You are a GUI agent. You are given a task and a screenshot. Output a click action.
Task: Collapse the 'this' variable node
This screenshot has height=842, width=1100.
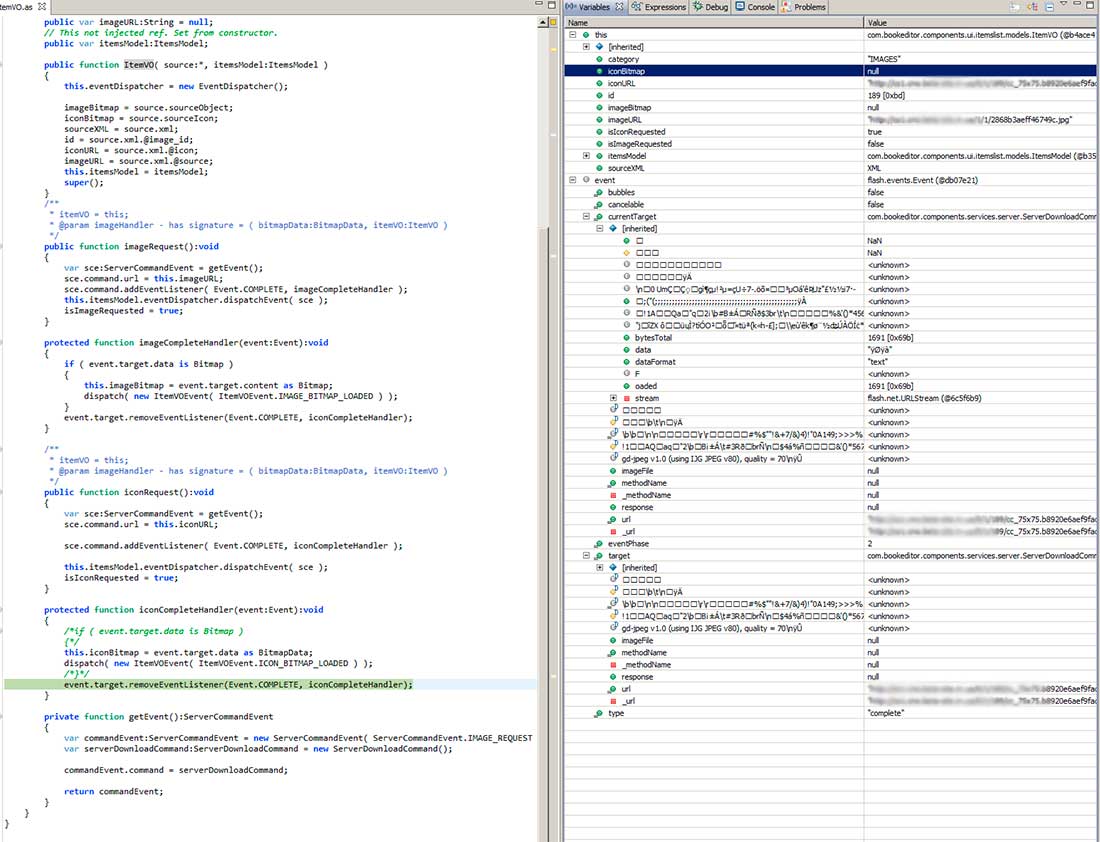coord(573,34)
